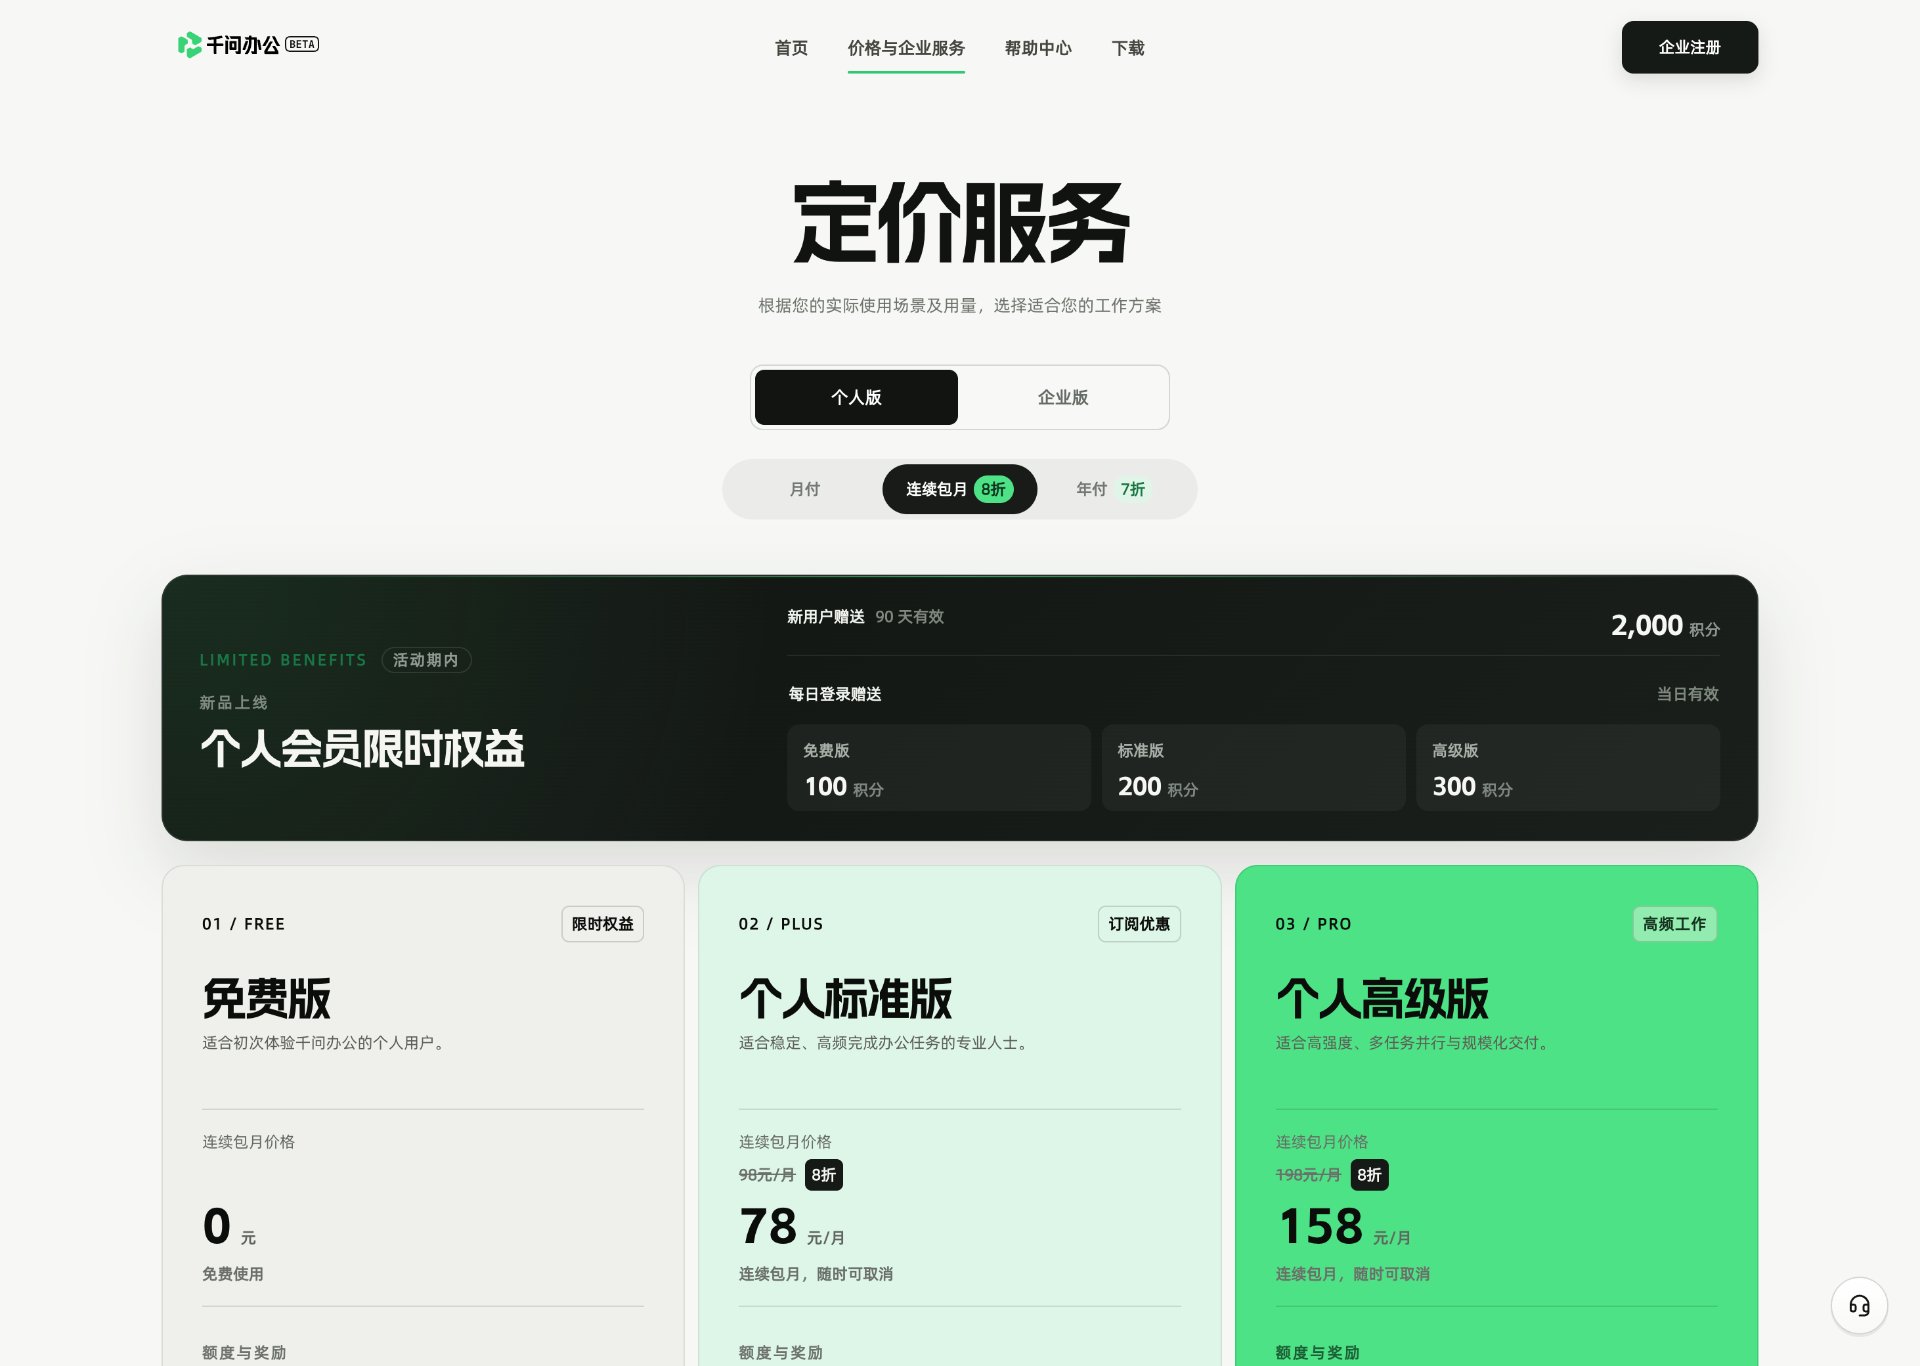Click 额度与奖励 heading on PRO card
Viewport: 1920px width, 1366px height.
pos(1318,1353)
